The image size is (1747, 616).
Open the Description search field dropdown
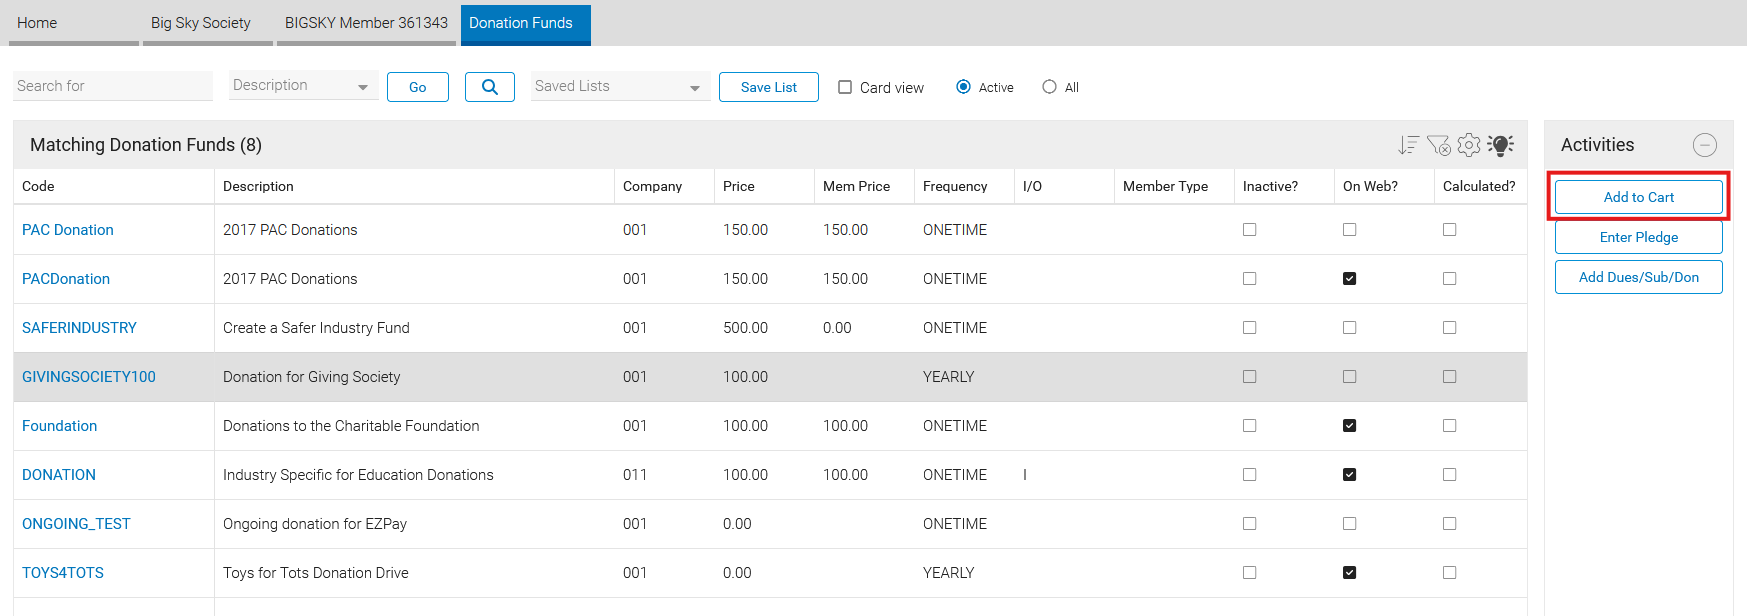pyautogui.click(x=303, y=86)
